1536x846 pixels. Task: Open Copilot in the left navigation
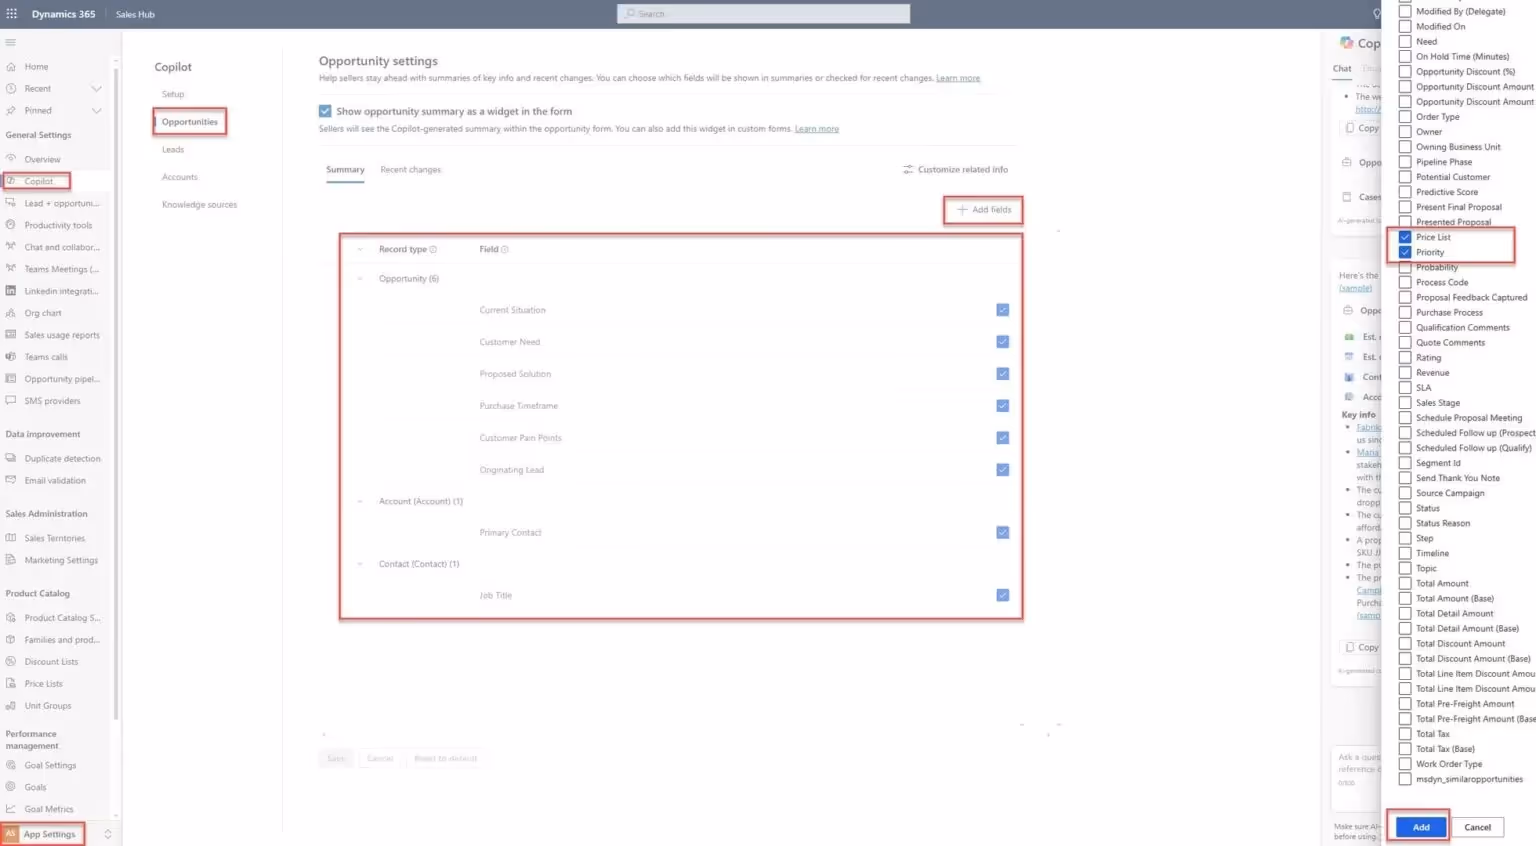(38, 181)
